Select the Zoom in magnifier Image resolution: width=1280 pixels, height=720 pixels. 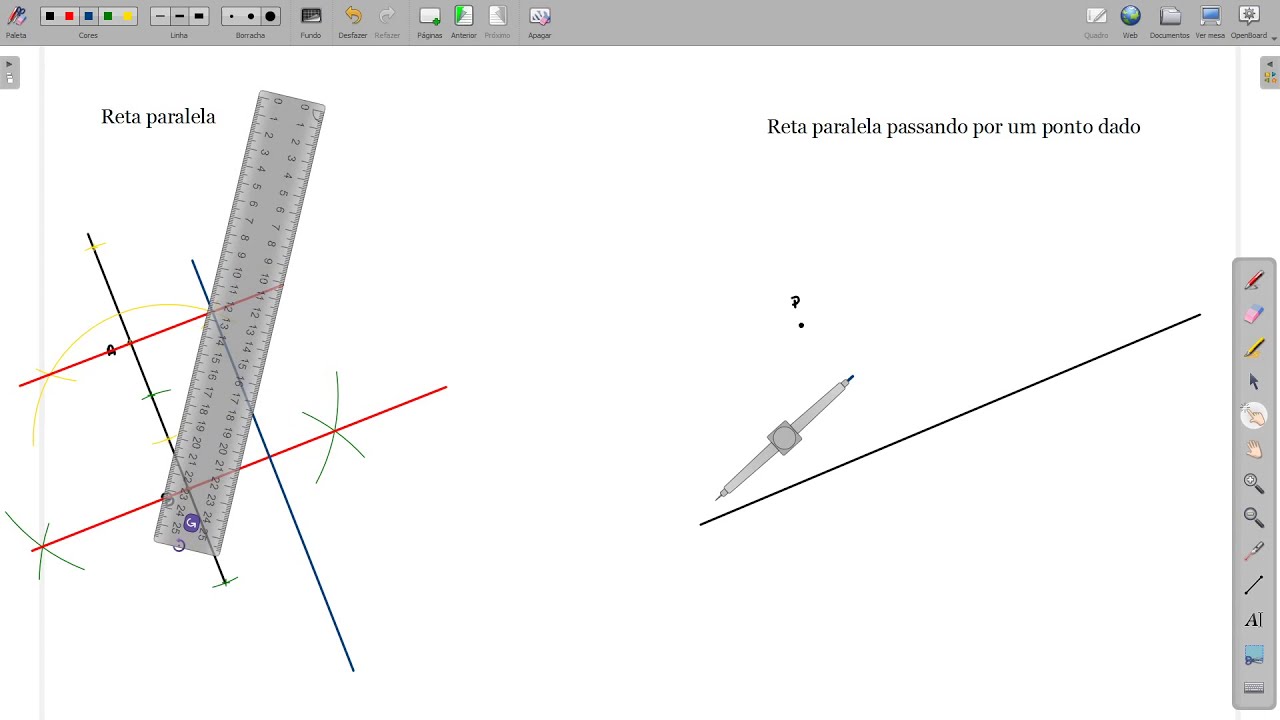(1254, 484)
